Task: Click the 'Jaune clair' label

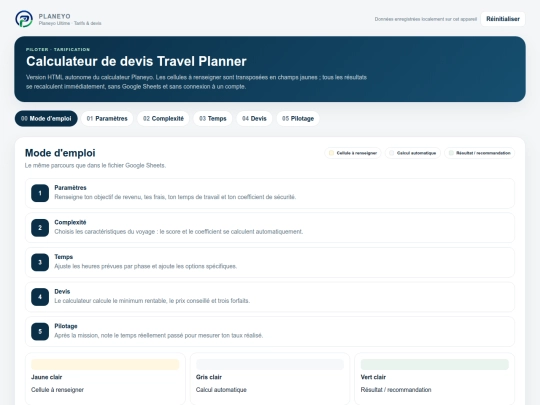Action: coord(46,377)
